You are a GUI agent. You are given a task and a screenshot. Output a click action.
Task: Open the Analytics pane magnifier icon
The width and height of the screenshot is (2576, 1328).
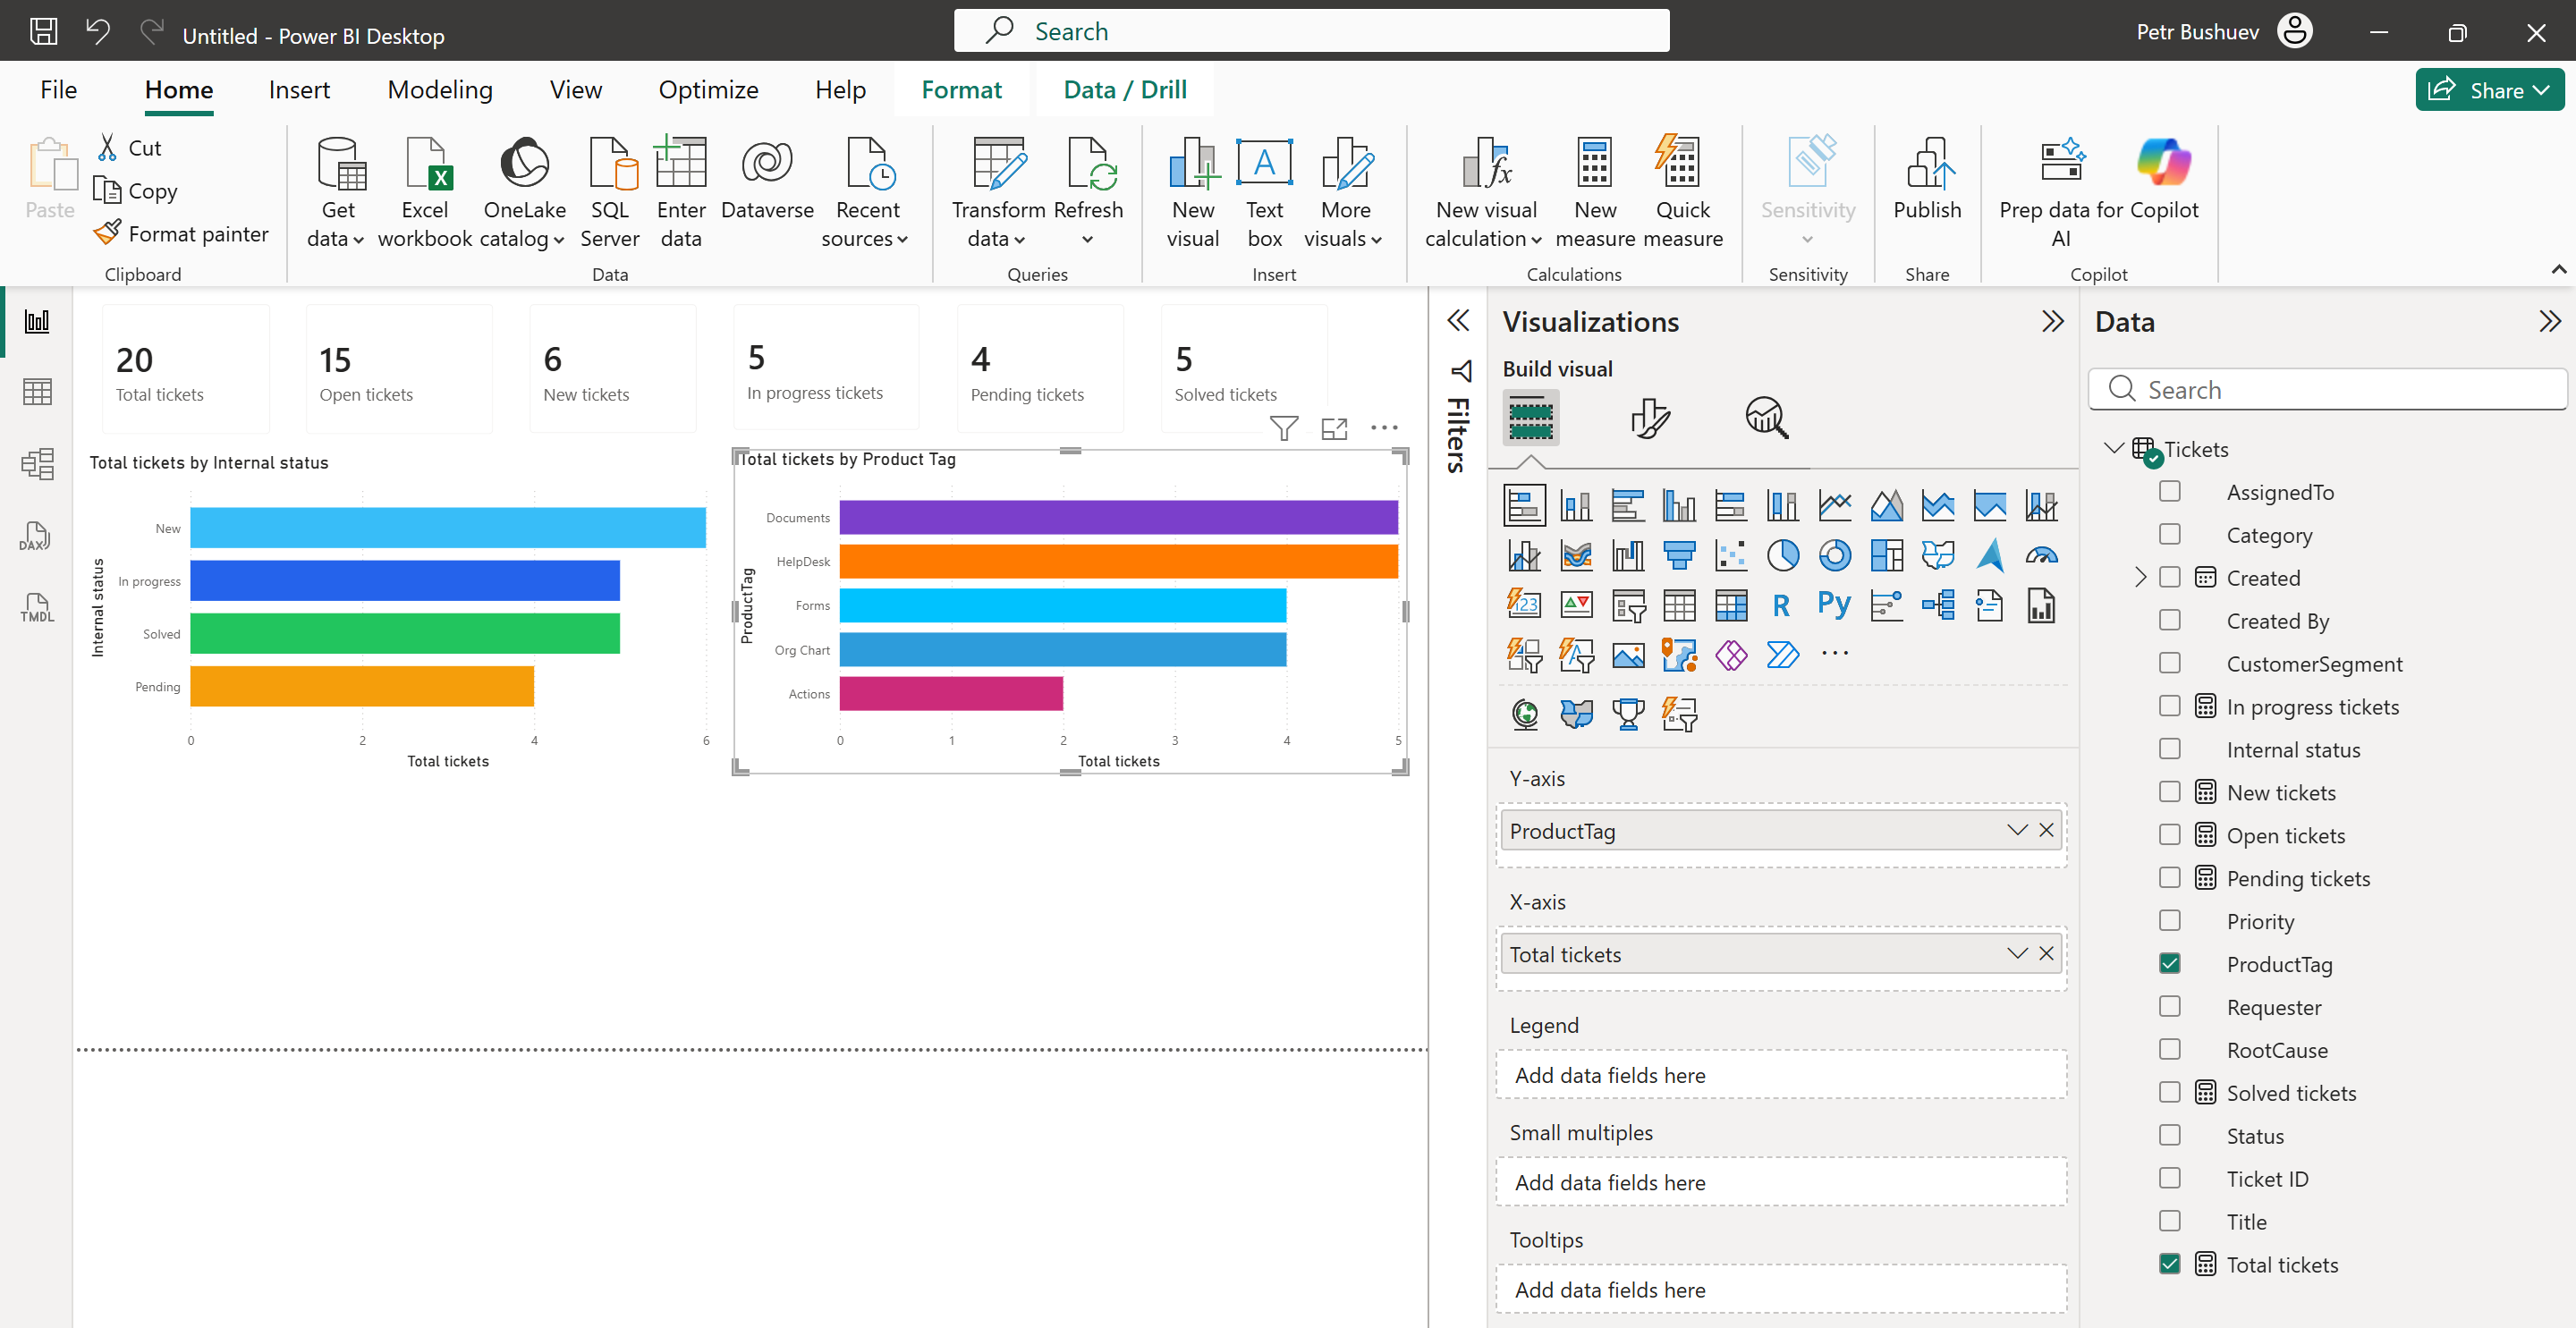pyautogui.click(x=1766, y=417)
